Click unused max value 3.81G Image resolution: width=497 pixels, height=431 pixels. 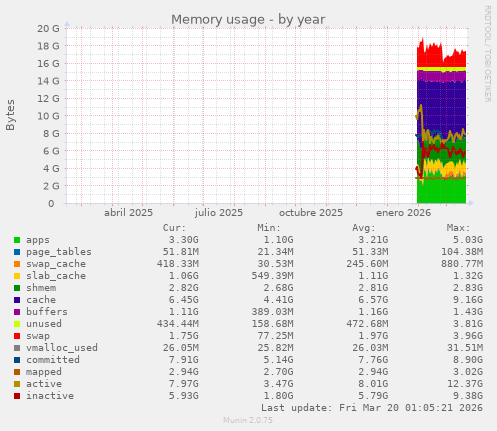tap(468, 324)
